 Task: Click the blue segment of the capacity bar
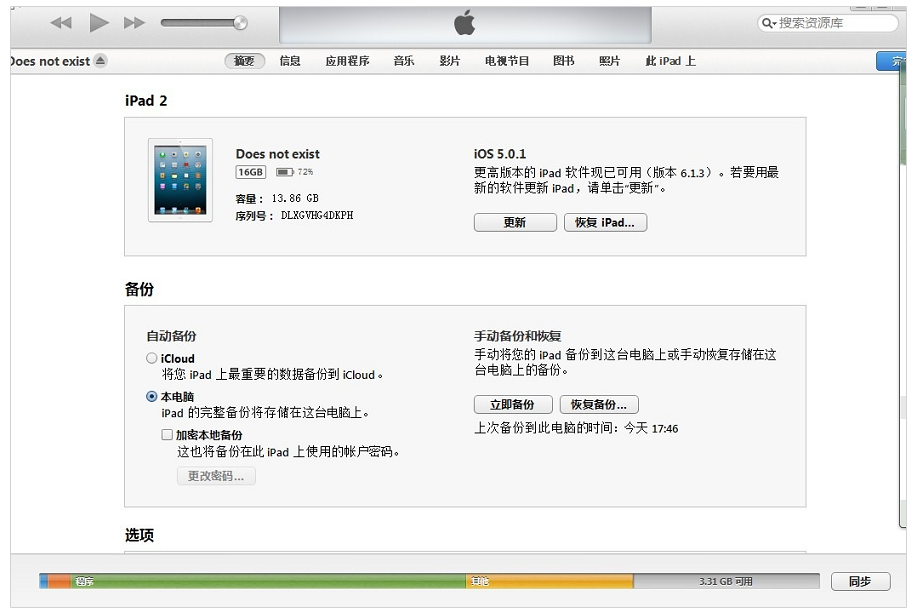44,581
